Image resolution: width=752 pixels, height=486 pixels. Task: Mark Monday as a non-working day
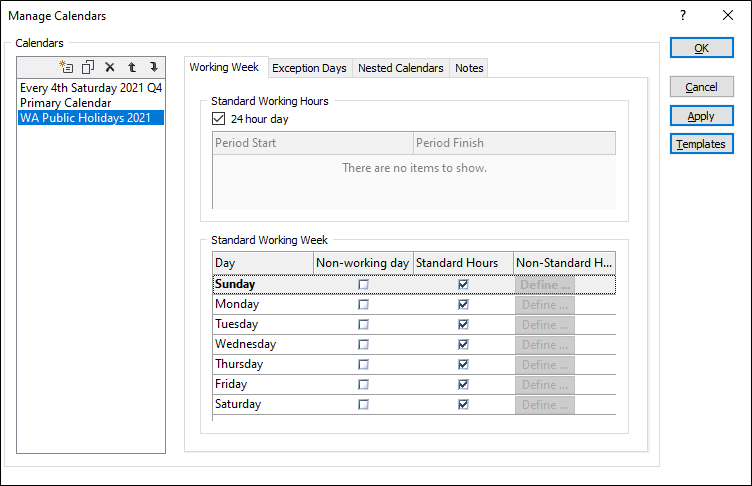pyautogui.click(x=363, y=304)
